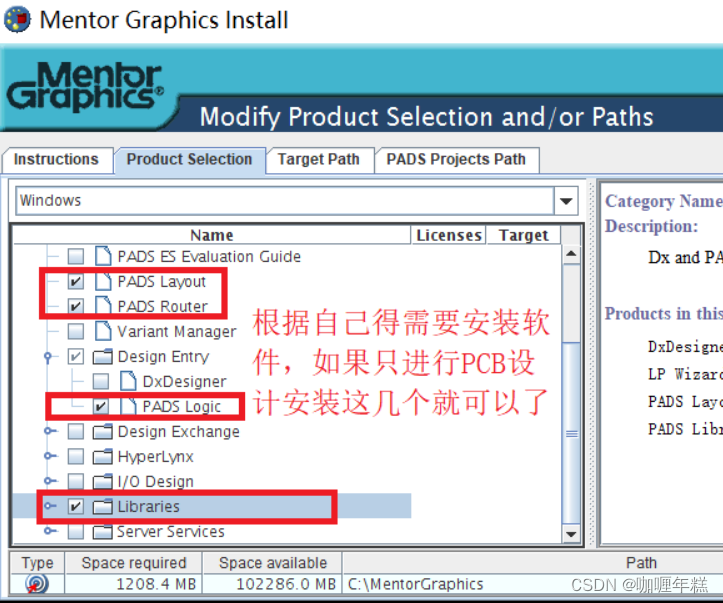Click the target type icon beside 1208.4 MB
The image size is (723, 603).
(37, 584)
